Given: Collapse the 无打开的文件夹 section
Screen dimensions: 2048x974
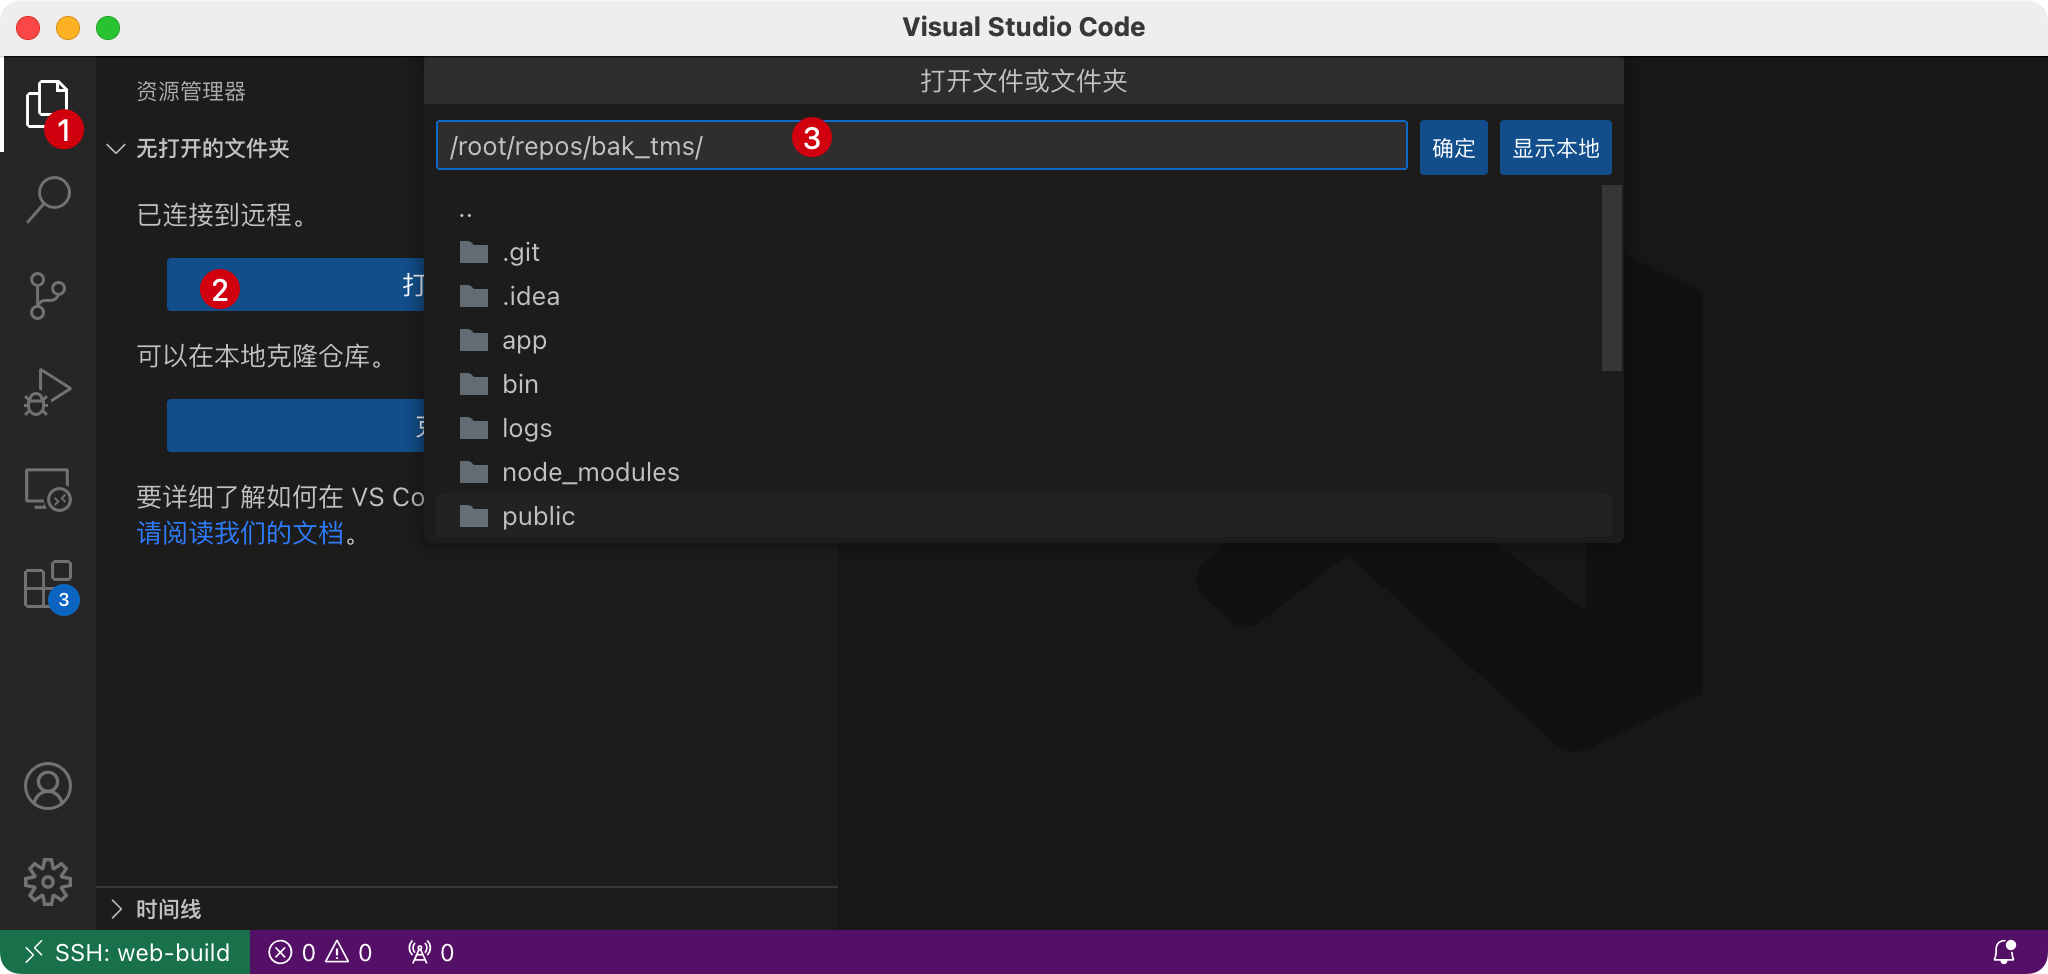Looking at the screenshot, I should click(x=212, y=148).
